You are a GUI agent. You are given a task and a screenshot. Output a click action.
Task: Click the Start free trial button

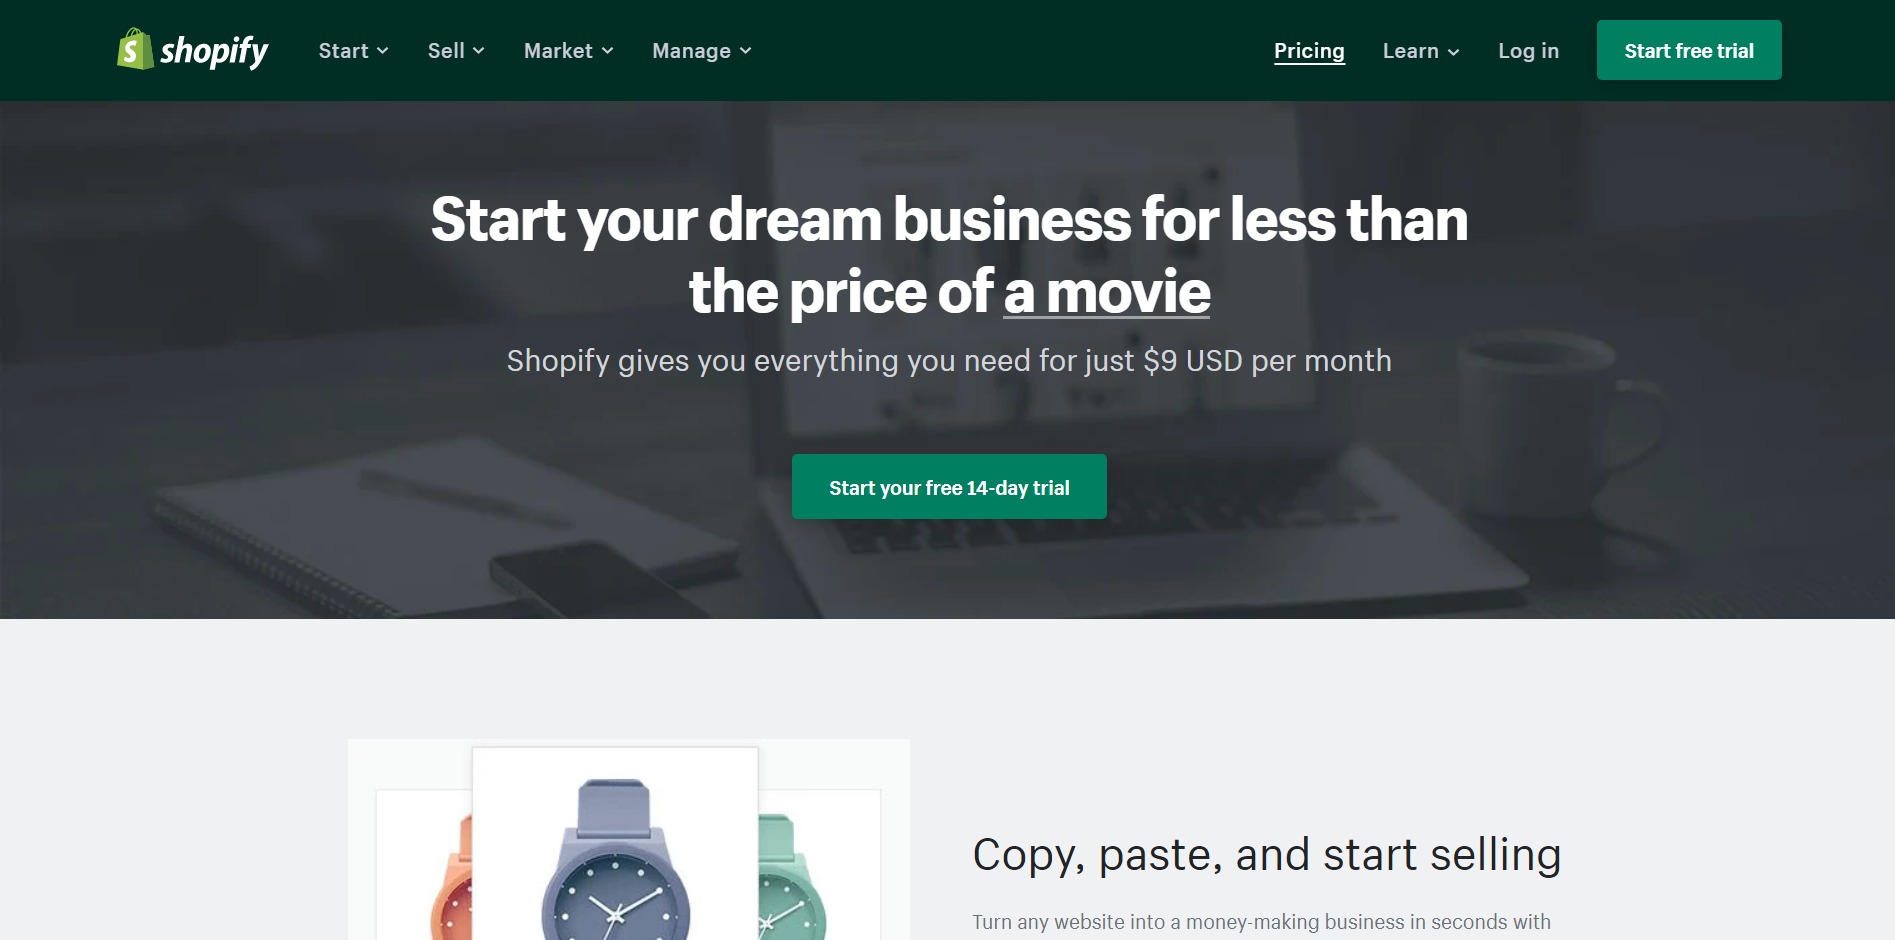click(1689, 50)
